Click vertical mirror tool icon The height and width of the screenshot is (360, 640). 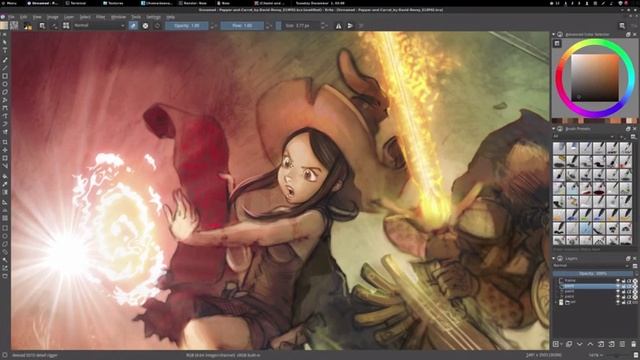(x=350, y=26)
